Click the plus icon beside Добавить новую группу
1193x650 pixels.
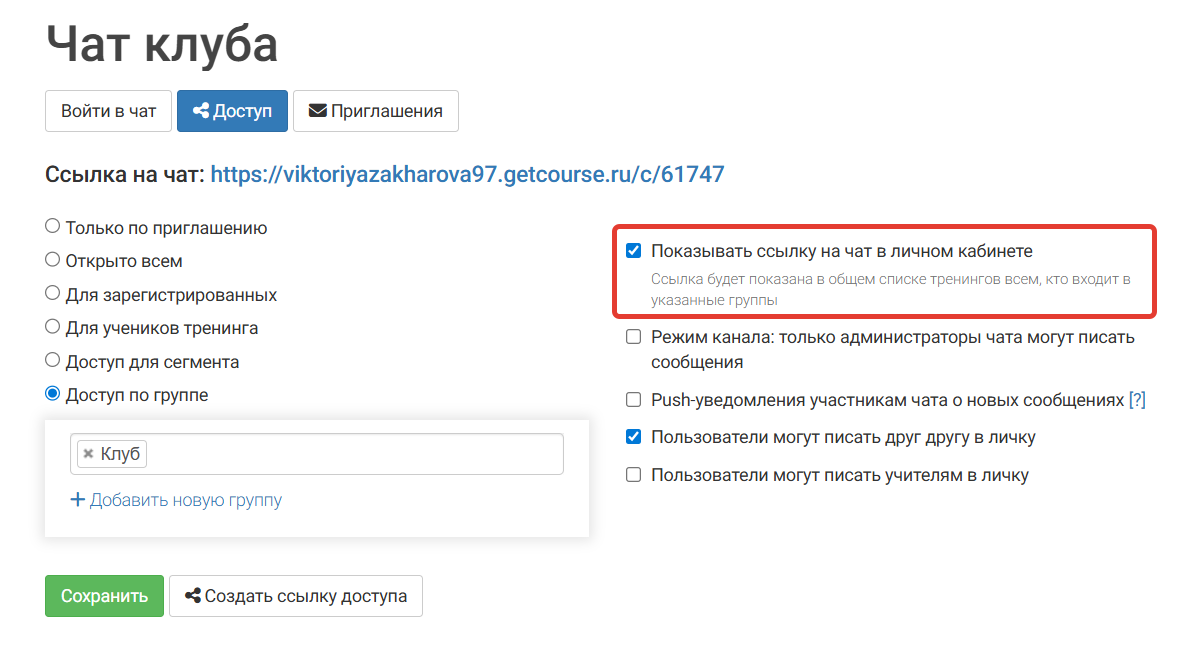pyautogui.click(x=78, y=499)
